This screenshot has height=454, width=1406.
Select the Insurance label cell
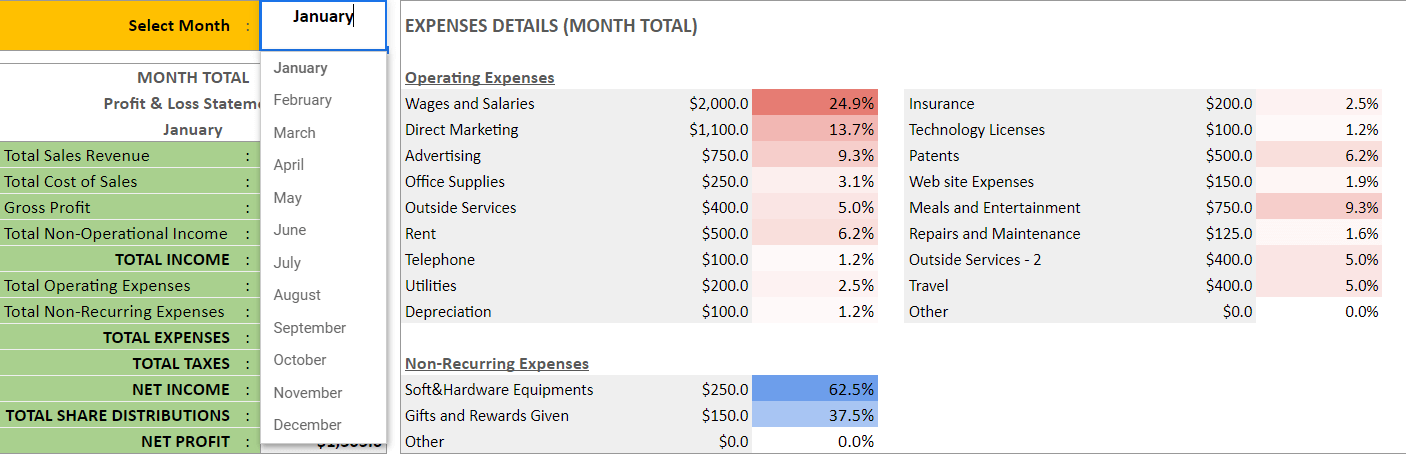click(x=941, y=104)
